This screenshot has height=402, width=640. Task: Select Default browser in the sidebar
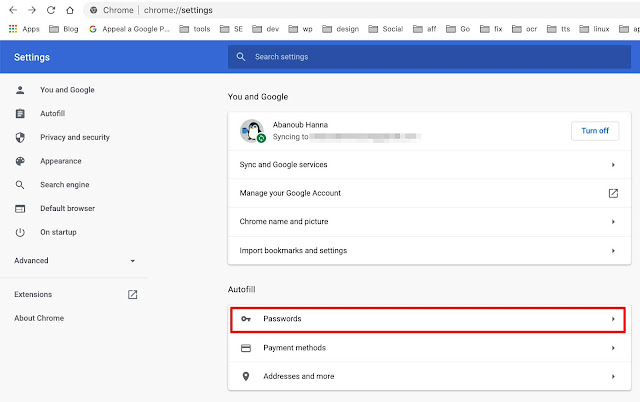click(68, 208)
